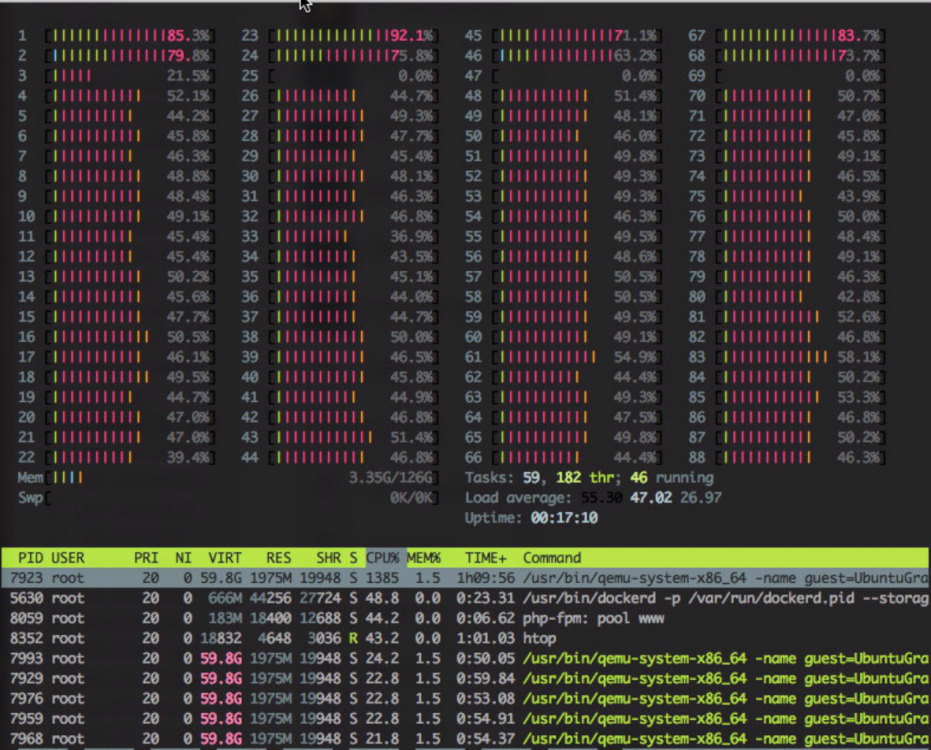Click the 0.0% value for CPU 47
This screenshot has height=750, width=931.
(x=639, y=76)
